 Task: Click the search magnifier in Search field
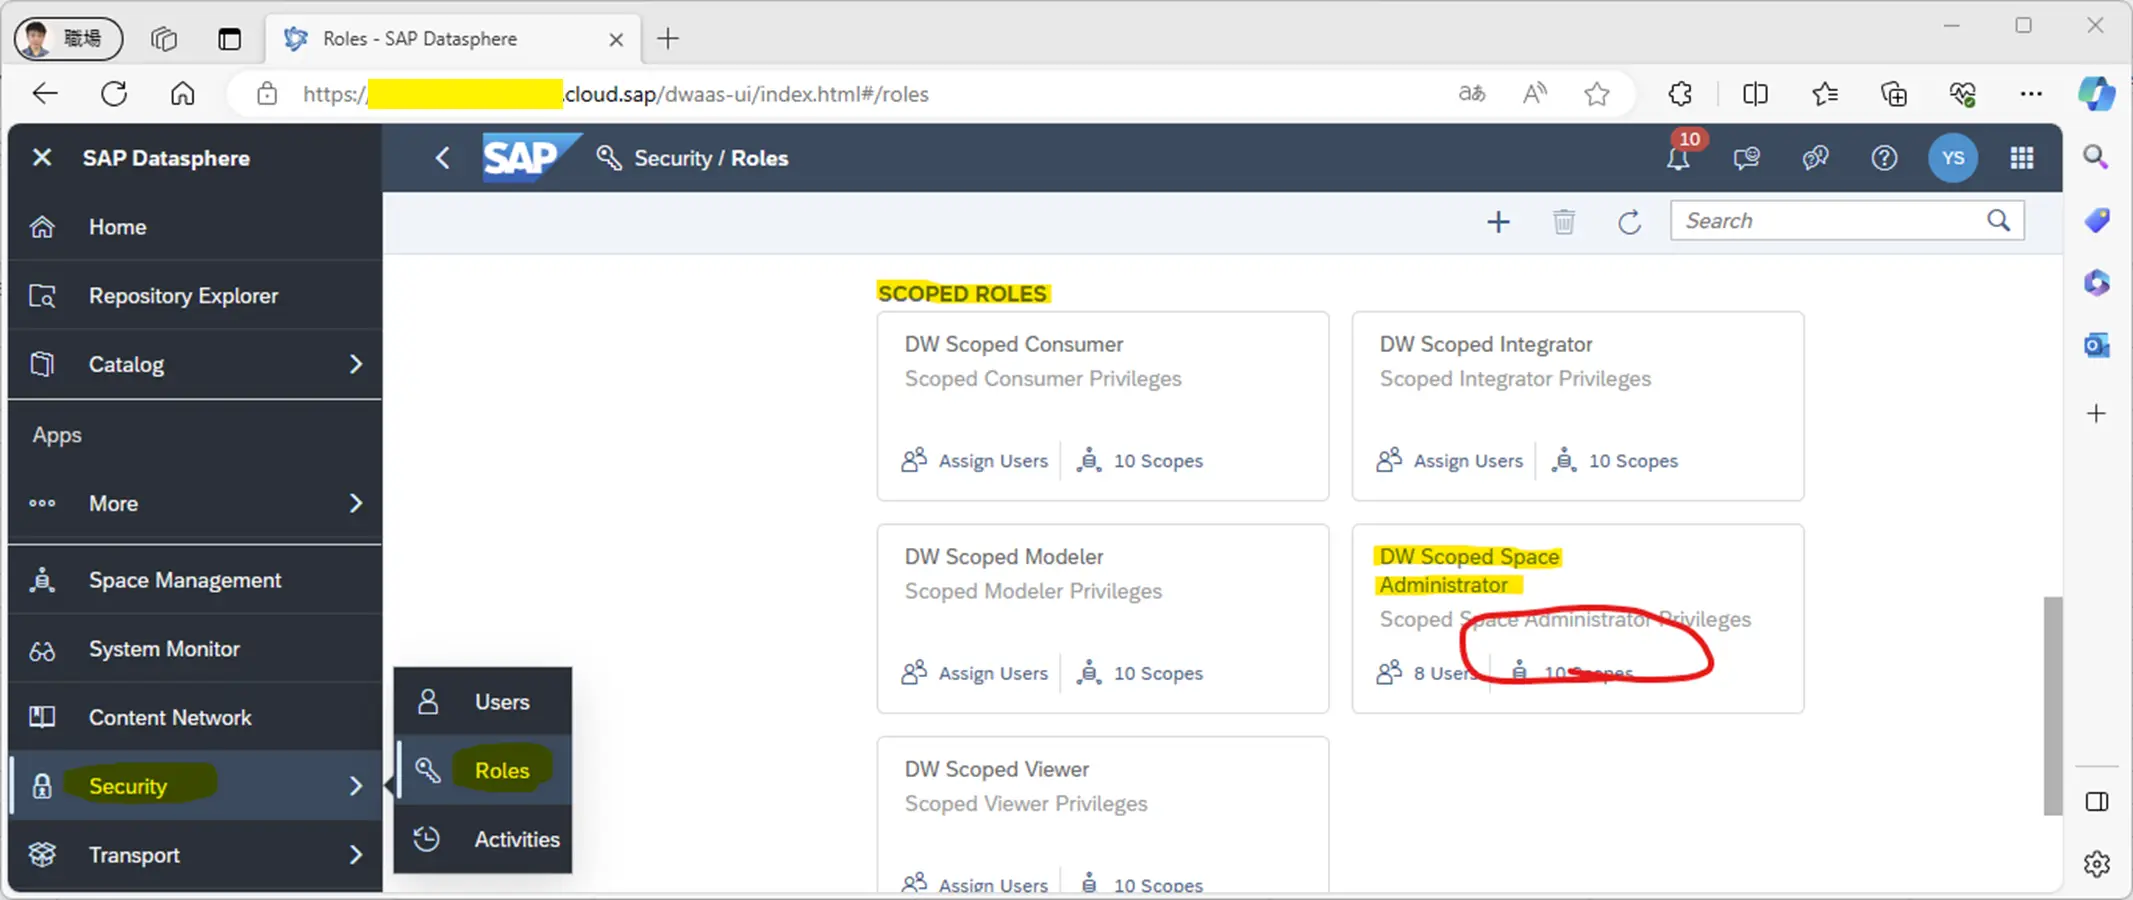click(x=1998, y=221)
